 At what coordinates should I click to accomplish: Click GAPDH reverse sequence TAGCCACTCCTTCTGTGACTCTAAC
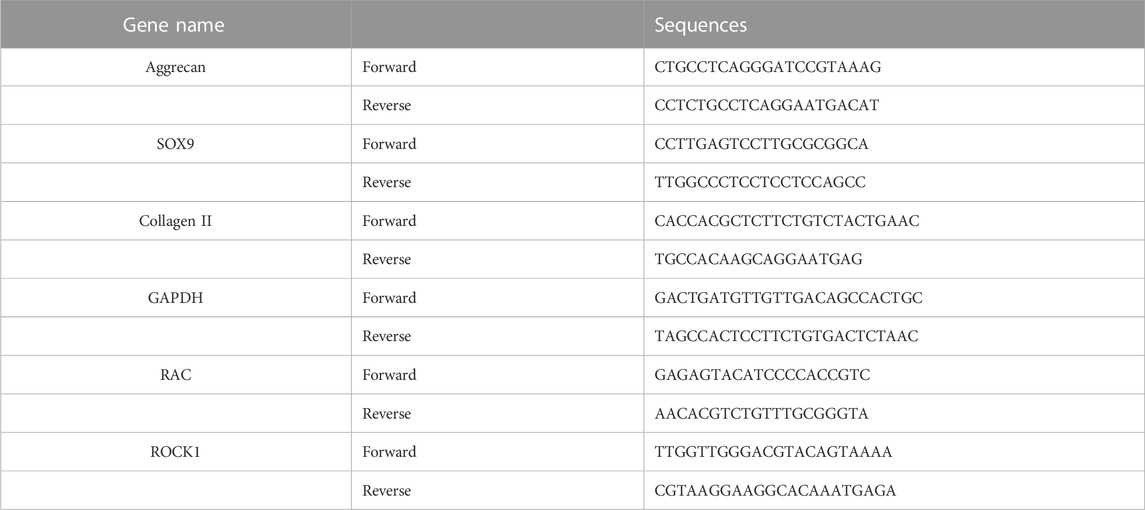click(x=786, y=336)
